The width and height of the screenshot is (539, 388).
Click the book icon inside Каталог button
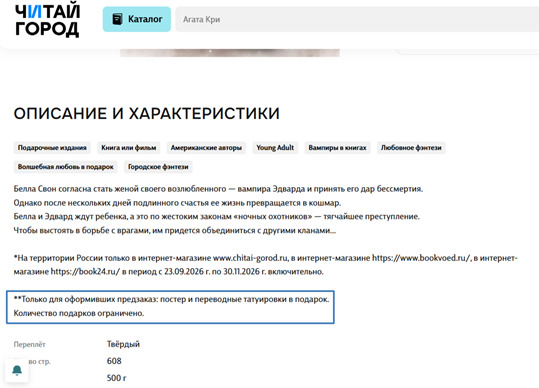pyautogui.click(x=118, y=19)
